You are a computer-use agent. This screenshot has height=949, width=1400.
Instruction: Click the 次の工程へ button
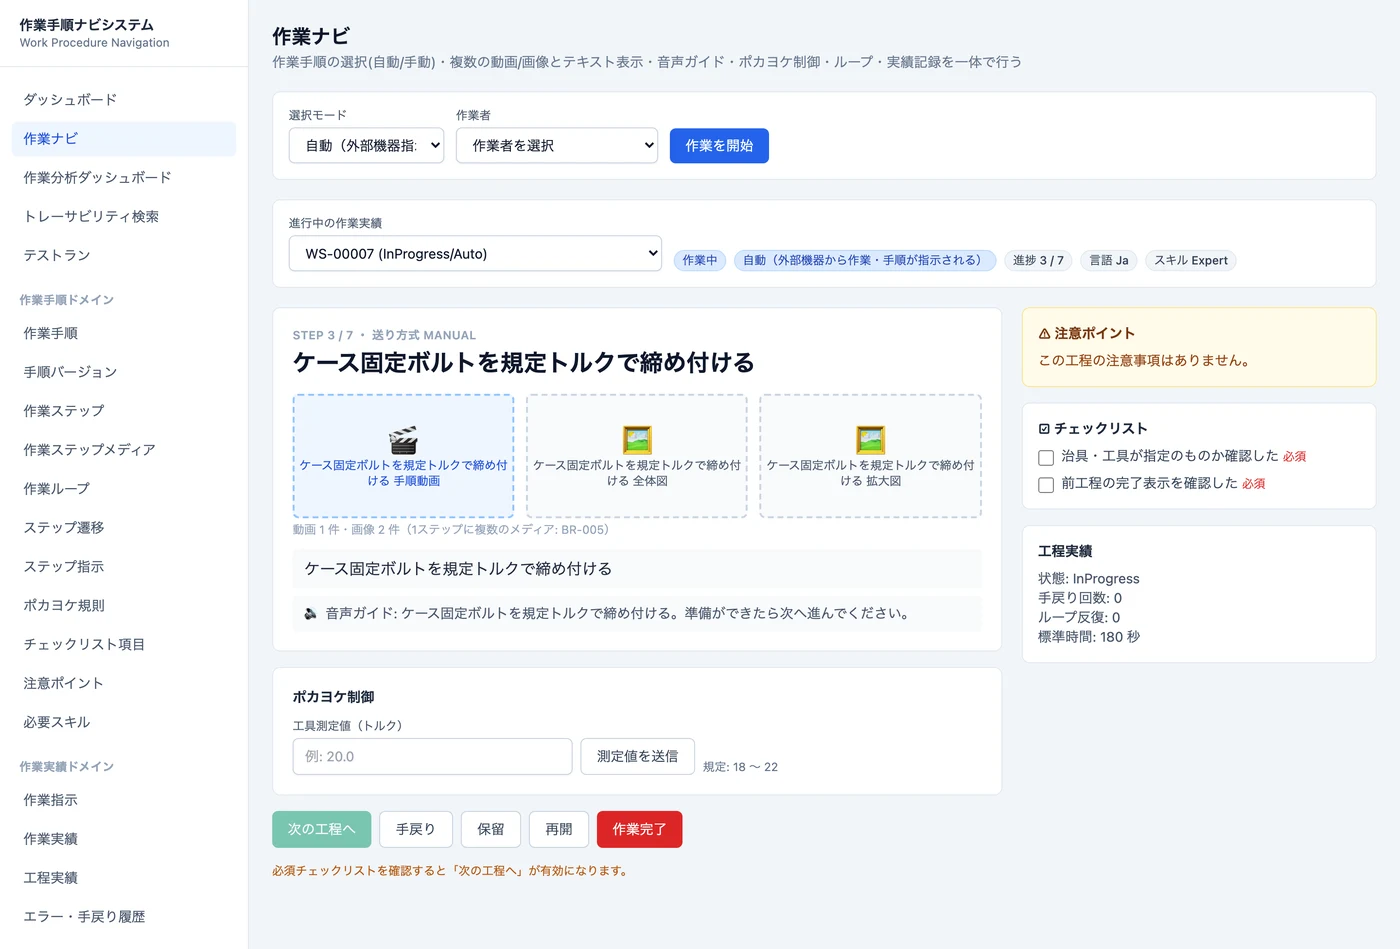click(321, 829)
